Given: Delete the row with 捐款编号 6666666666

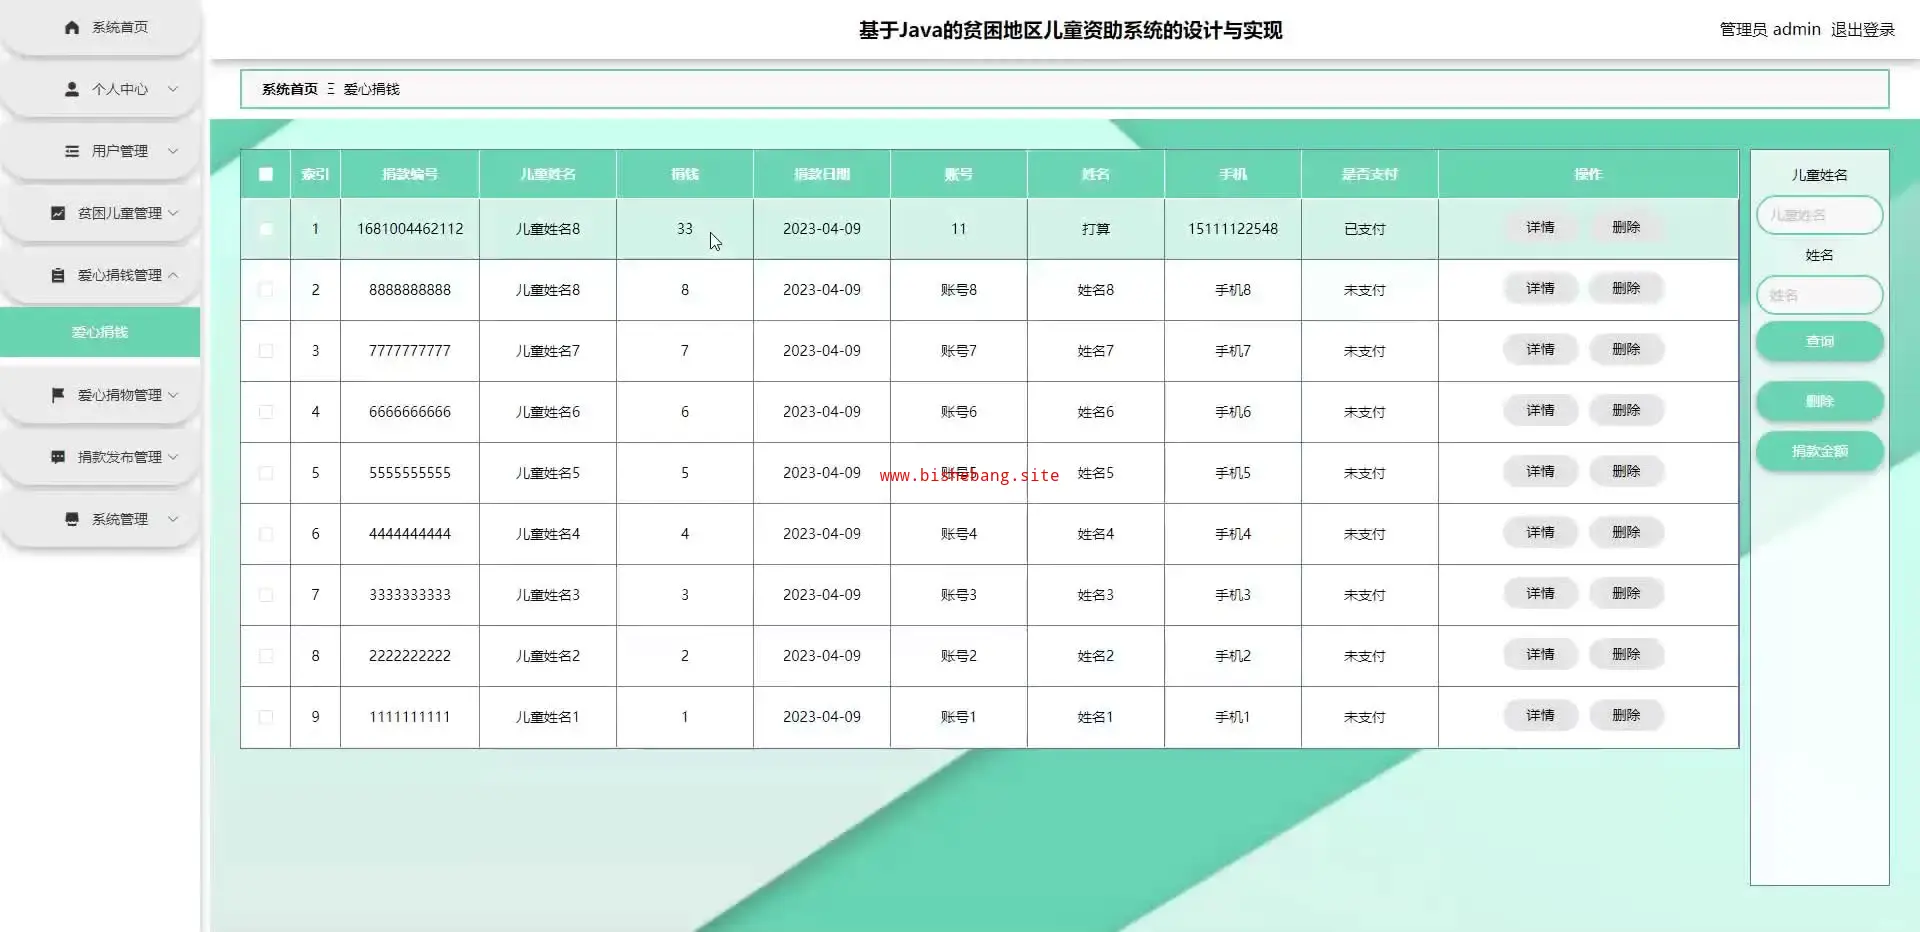Looking at the screenshot, I should coord(1626,411).
